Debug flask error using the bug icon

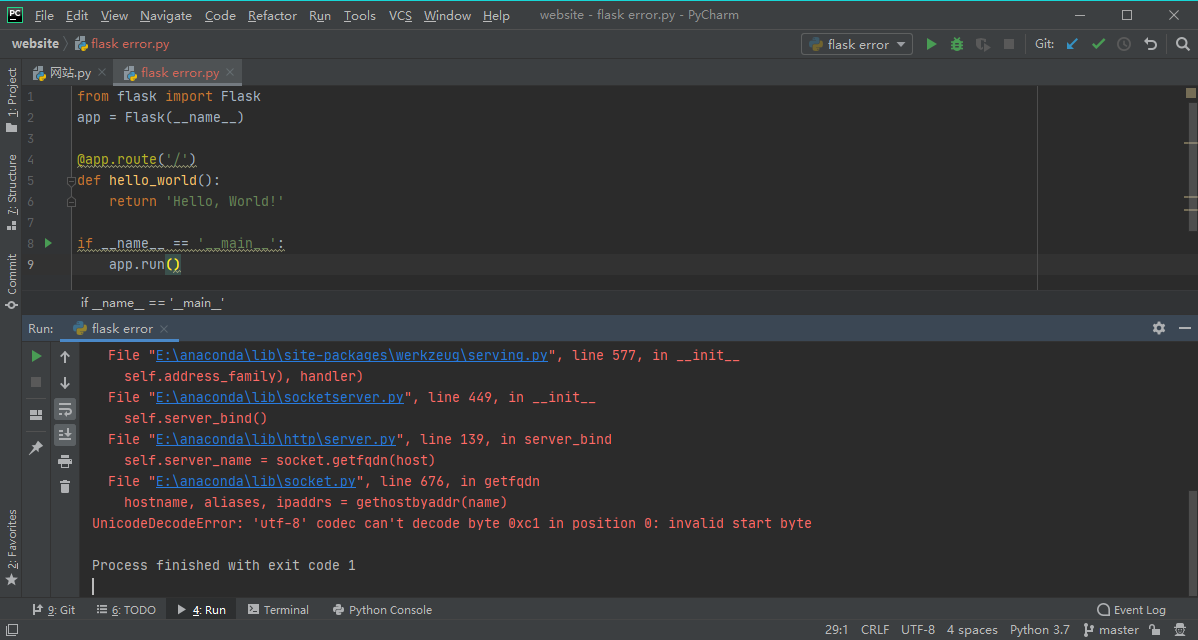pyautogui.click(x=955, y=44)
